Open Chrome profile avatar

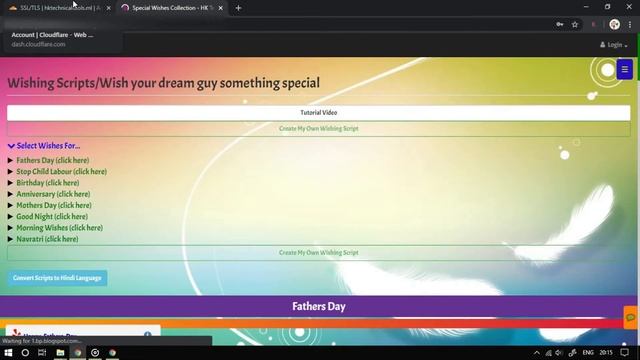614,24
